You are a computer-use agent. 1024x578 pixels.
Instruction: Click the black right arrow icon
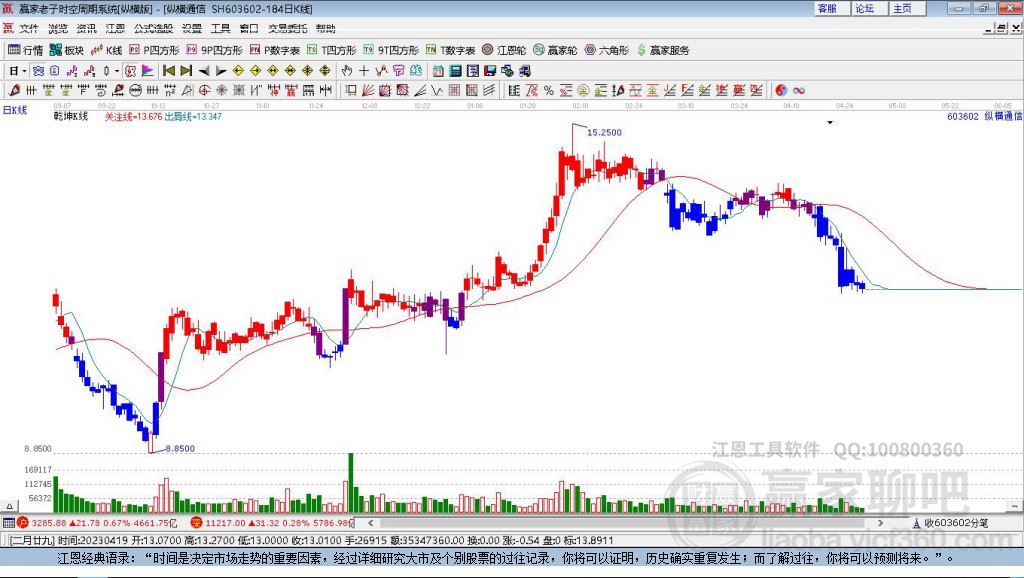click(221, 71)
